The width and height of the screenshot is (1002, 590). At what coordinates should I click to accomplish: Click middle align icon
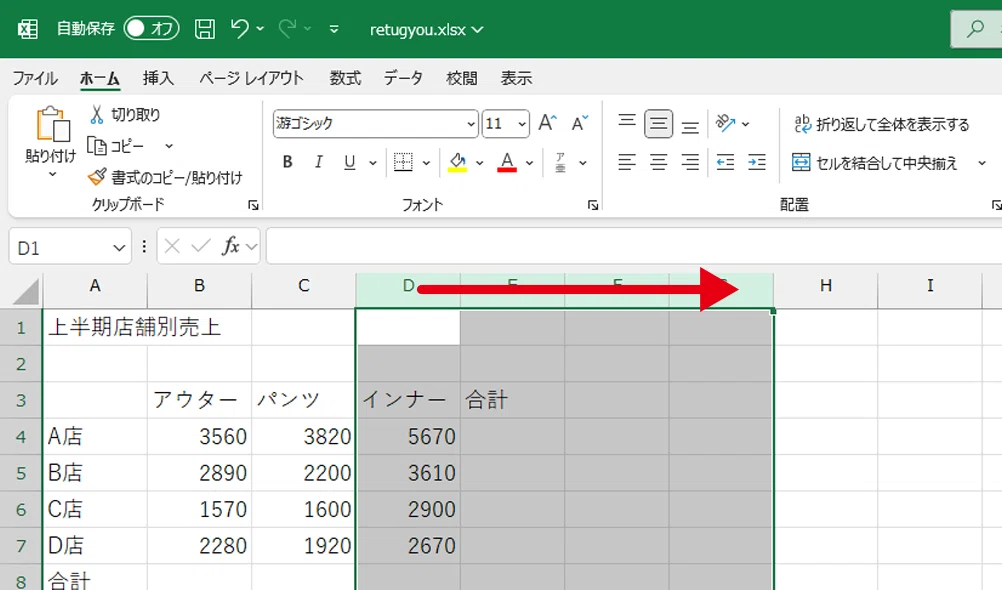click(x=658, y=123)
